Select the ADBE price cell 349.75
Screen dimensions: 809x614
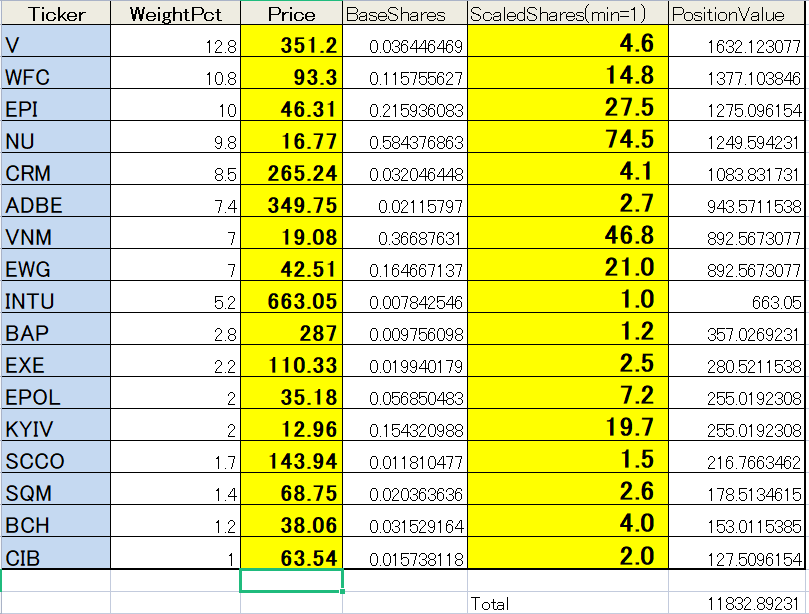pos(291,205)
